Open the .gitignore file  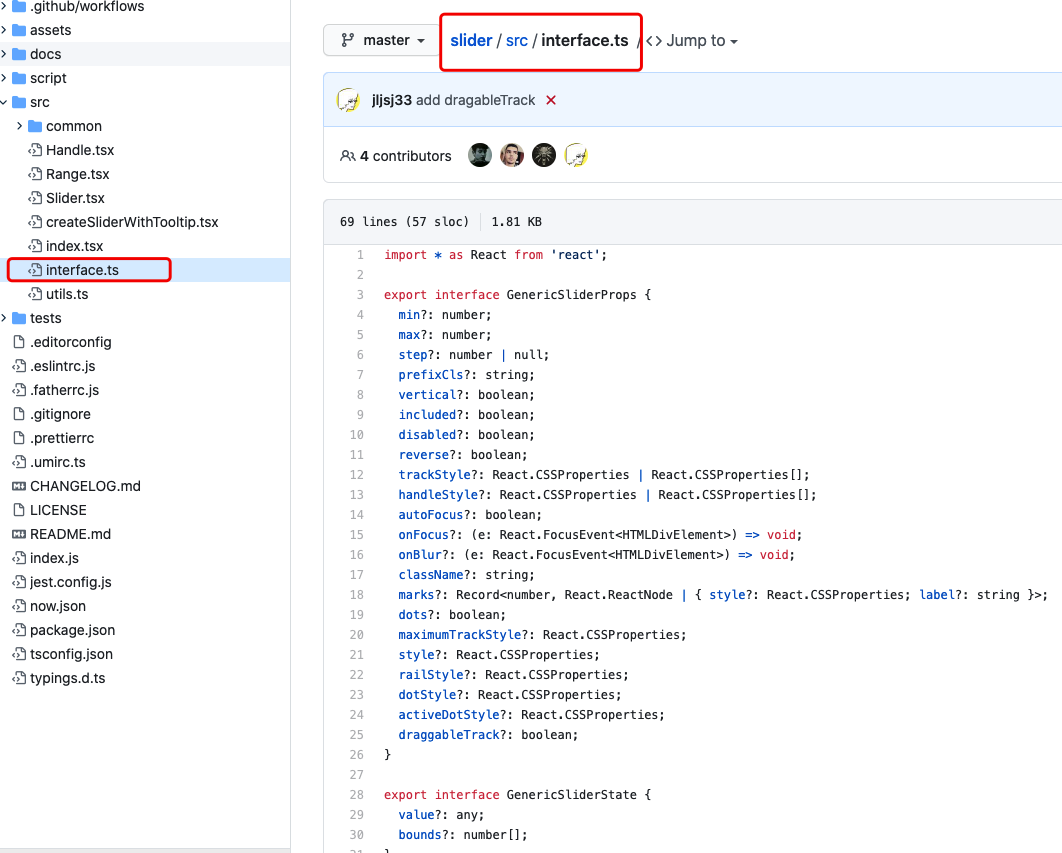[x=60, y=414]
